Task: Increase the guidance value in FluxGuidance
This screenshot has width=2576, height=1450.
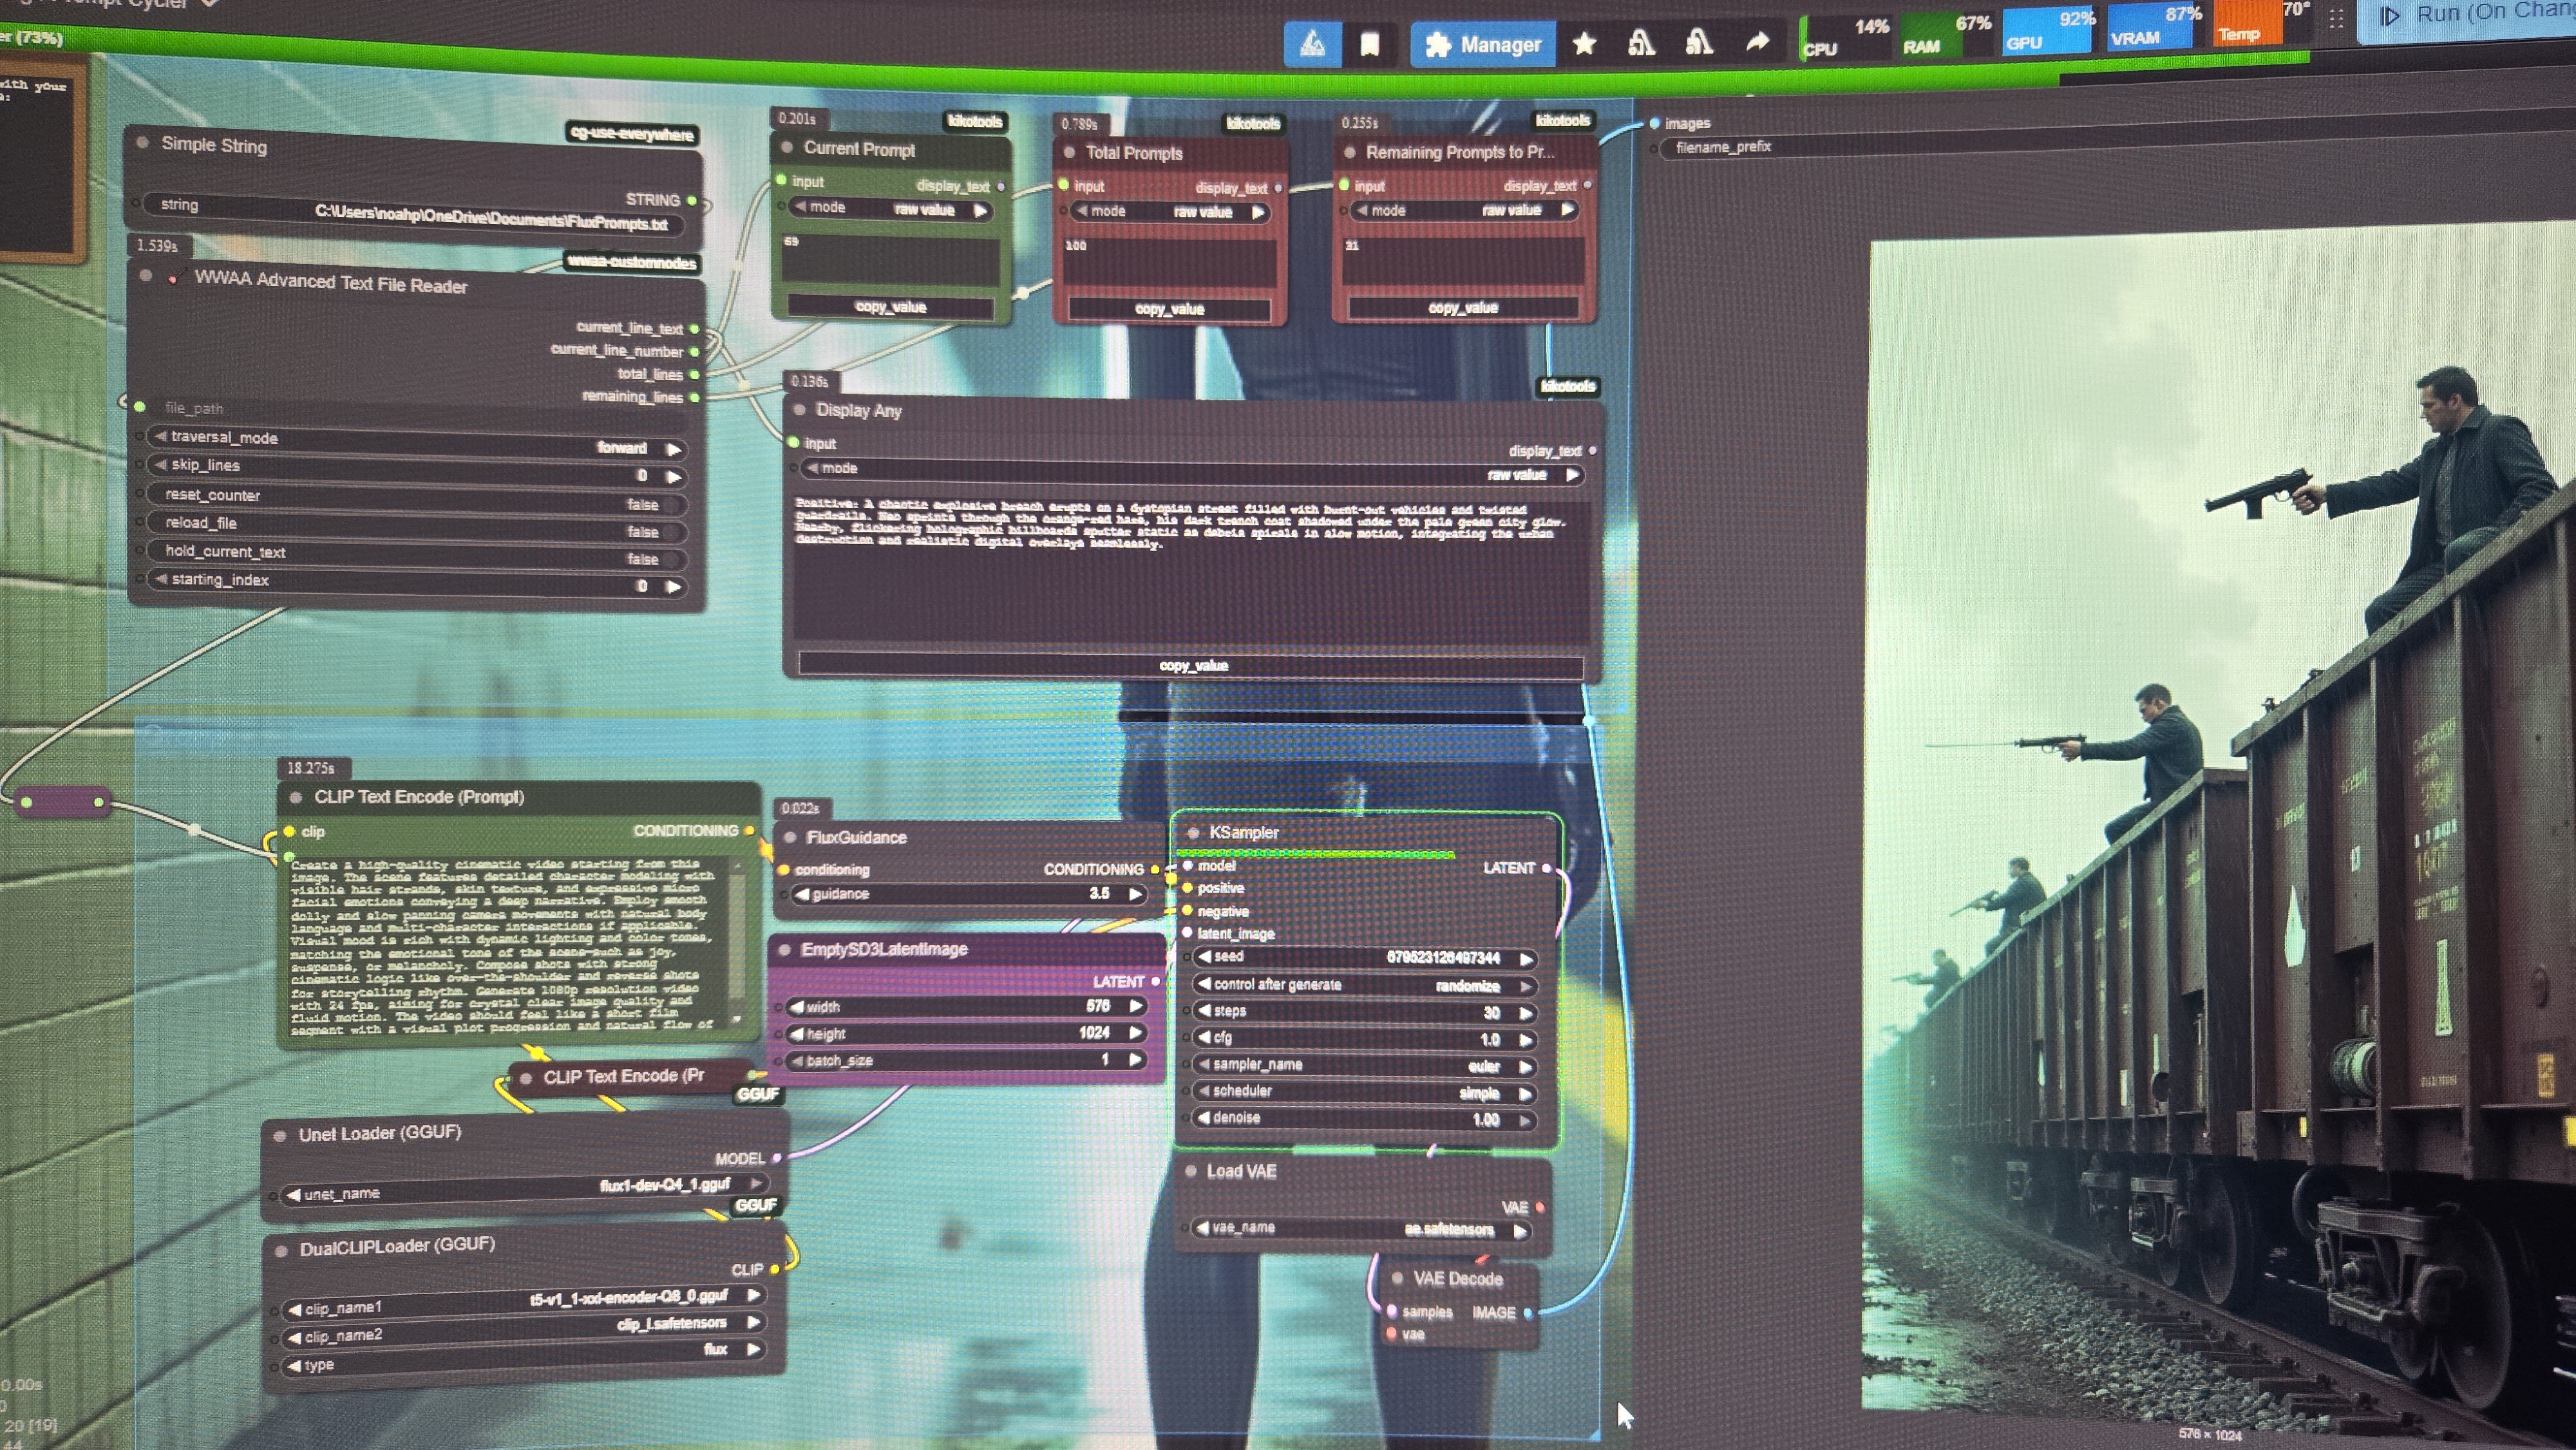Action: tap(1136, 894)
